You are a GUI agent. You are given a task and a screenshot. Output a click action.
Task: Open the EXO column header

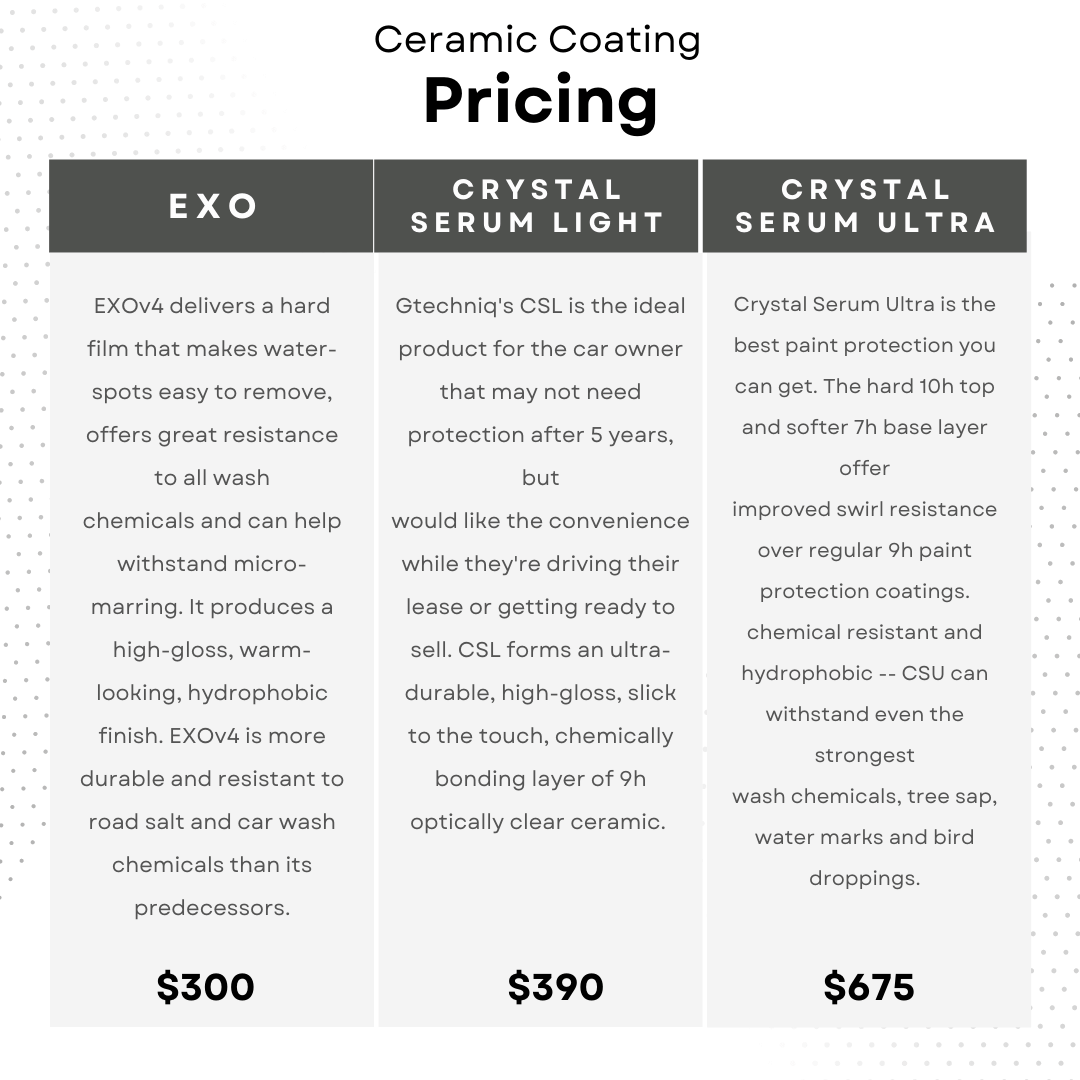(214, 206)
